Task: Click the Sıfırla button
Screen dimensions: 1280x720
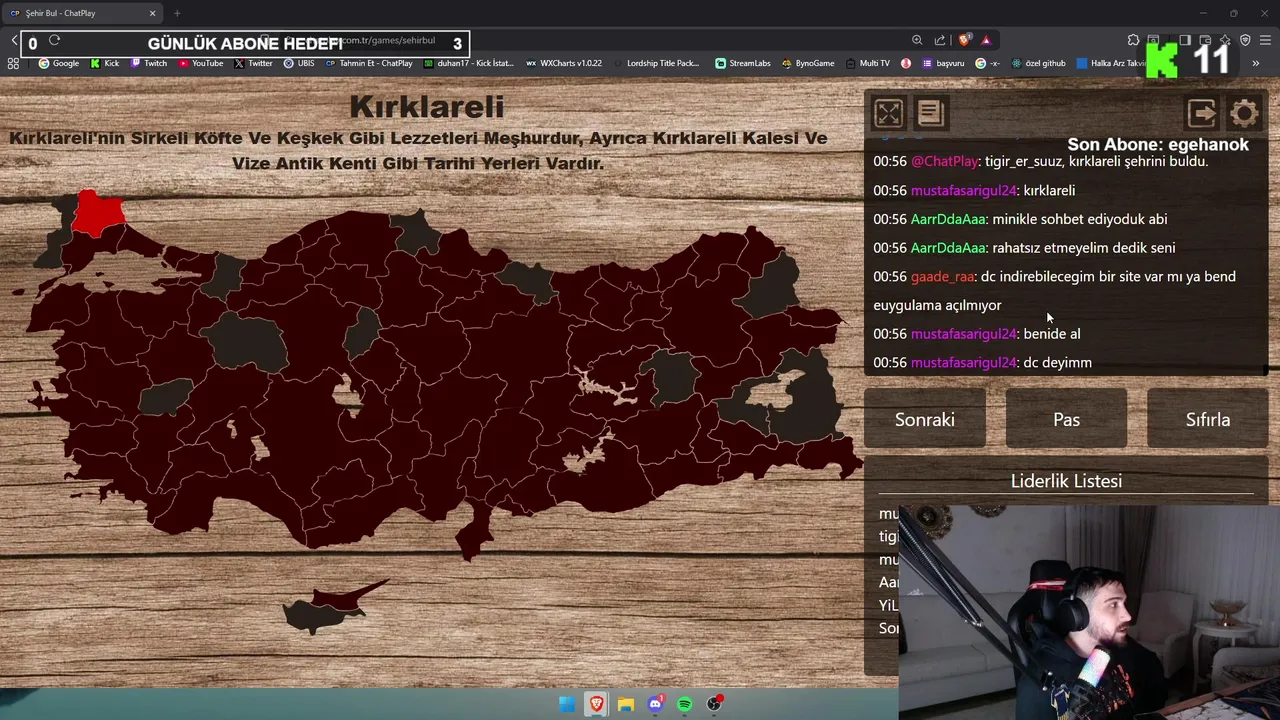Action: [1208, 419]
